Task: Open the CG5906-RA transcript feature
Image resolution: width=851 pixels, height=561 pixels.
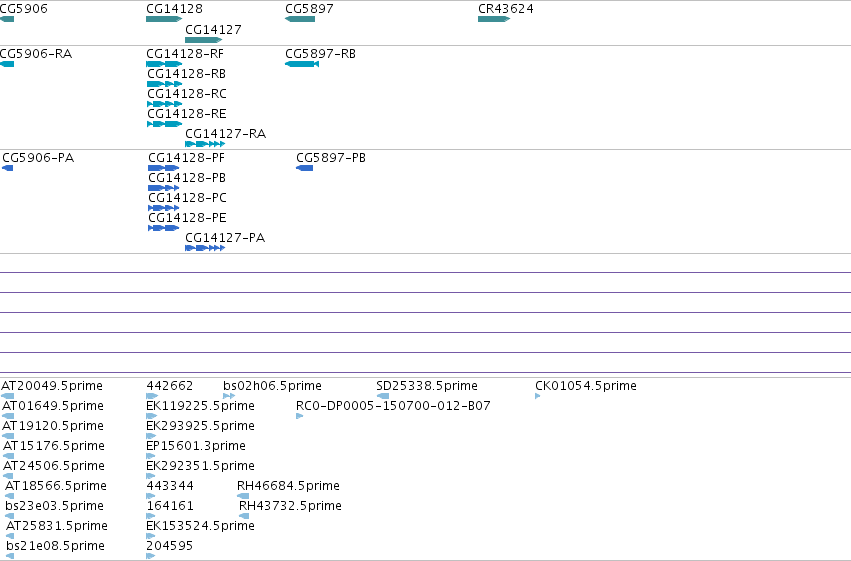Action: (7, 64)
